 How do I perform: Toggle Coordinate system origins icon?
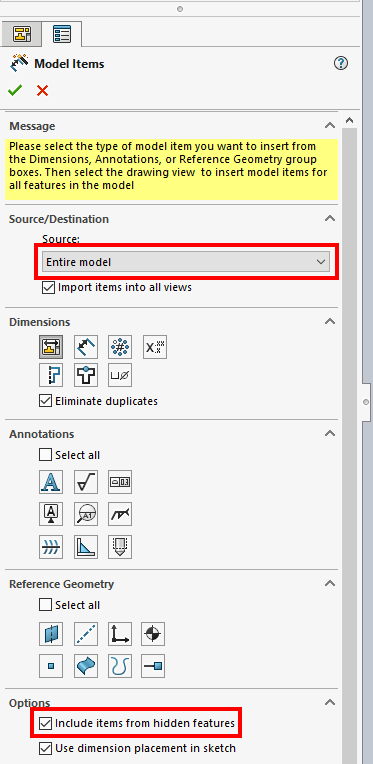pos(120,634)
